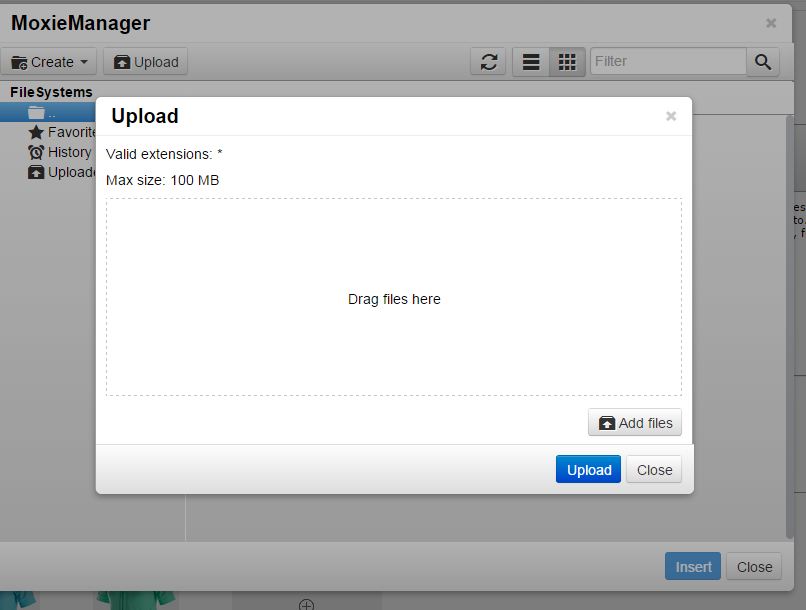Viewport: 806px width, 610px height.
Task: Click the MoxieManager bottom Close button
Action: click(754, 566)
